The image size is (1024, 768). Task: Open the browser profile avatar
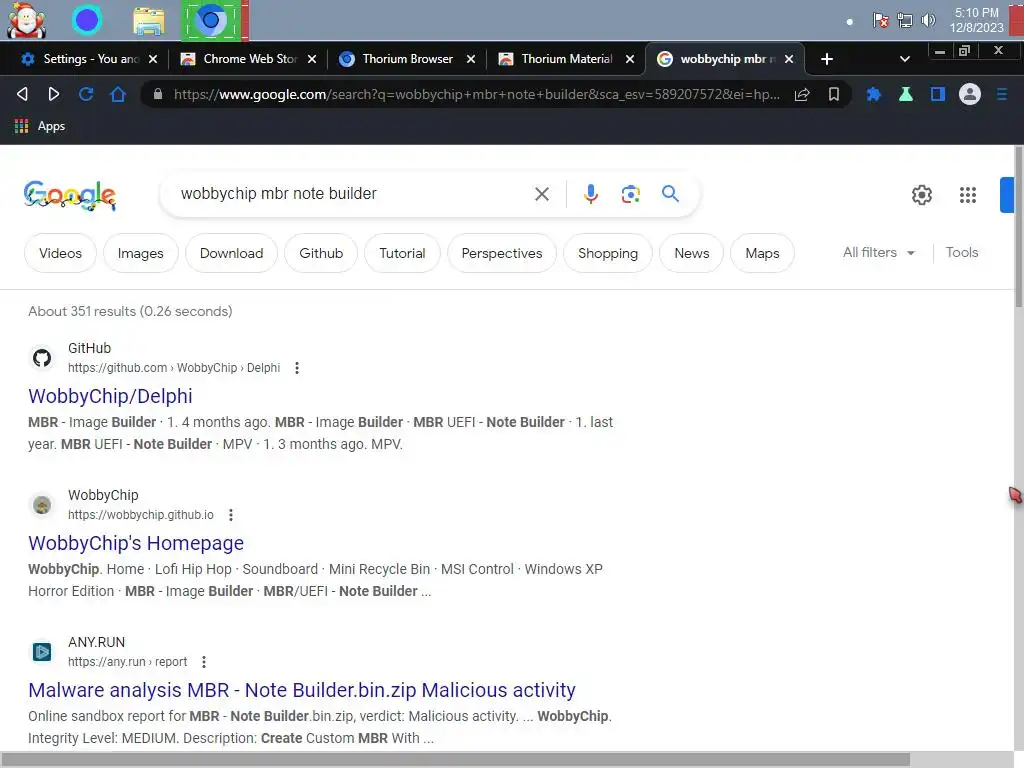(970, 94)
